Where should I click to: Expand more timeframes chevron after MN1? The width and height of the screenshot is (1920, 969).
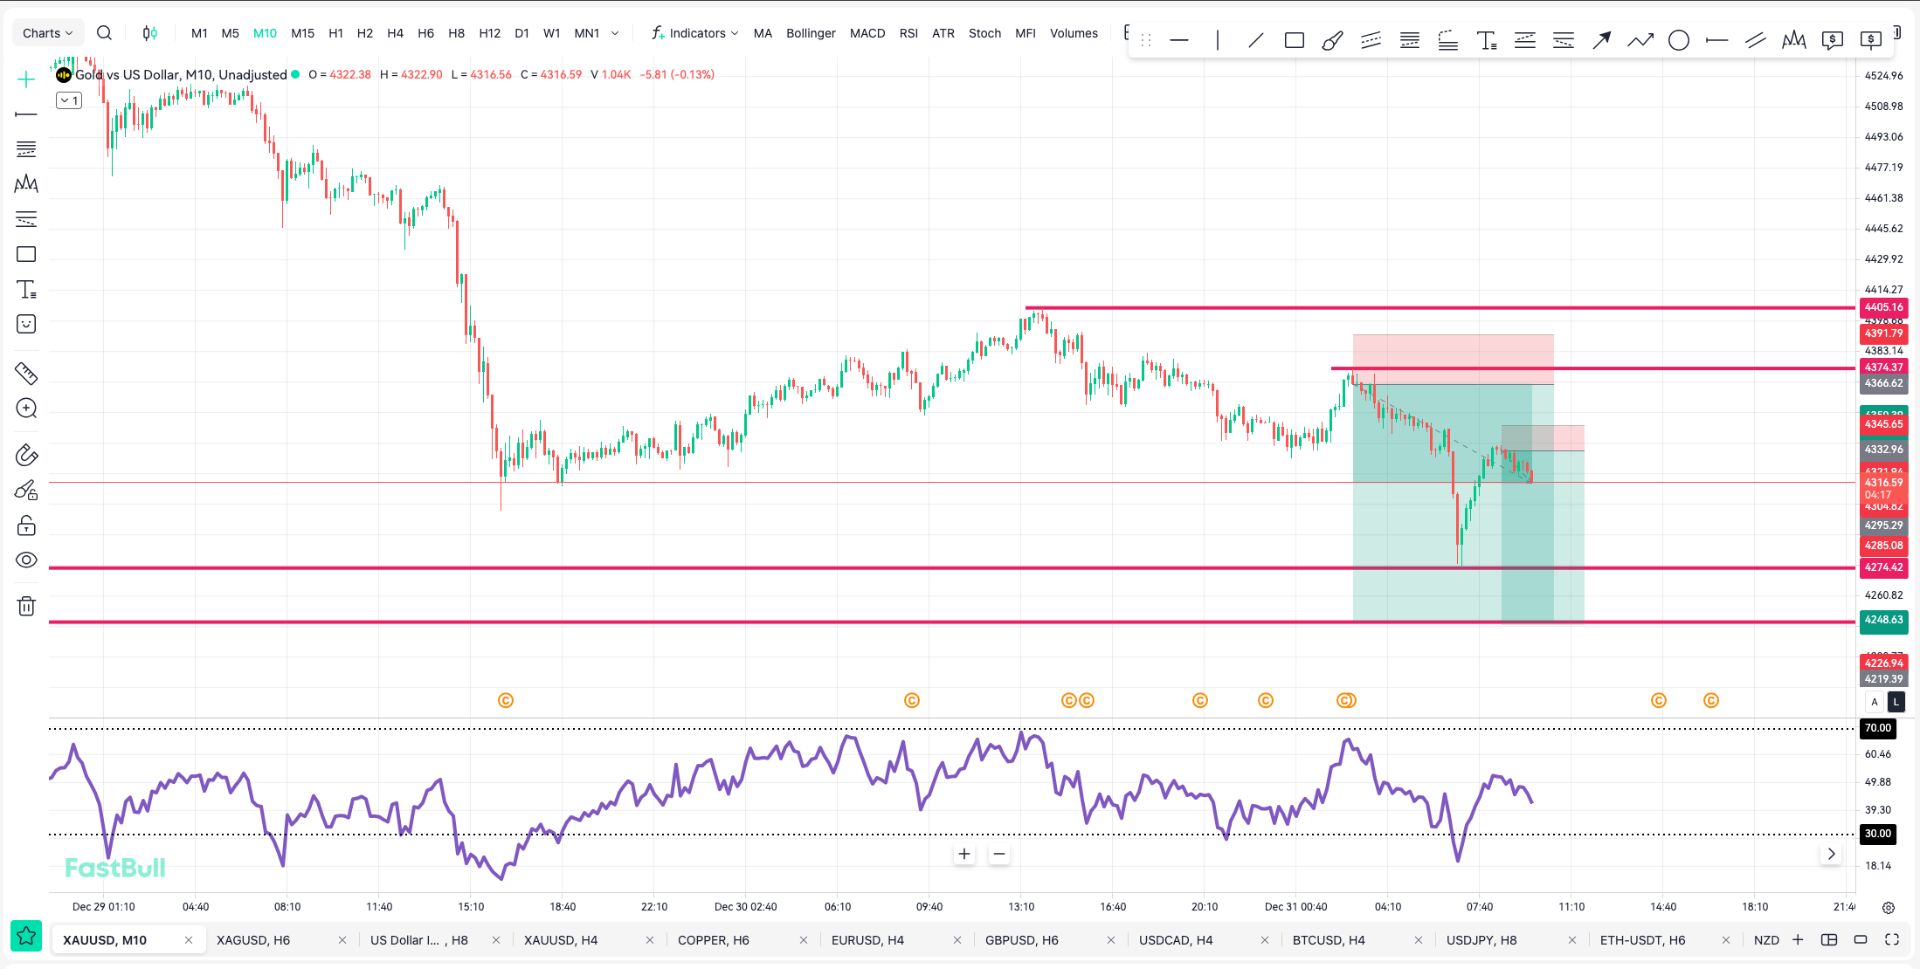point(615,33)
